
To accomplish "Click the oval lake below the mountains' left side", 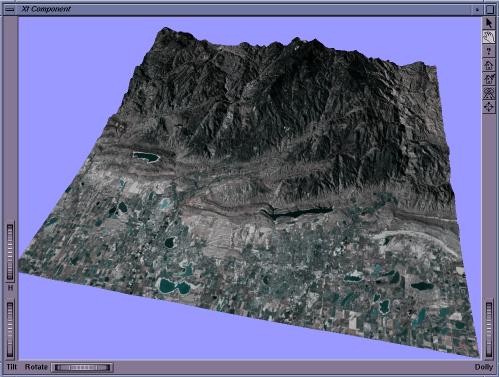I will 146,157.
